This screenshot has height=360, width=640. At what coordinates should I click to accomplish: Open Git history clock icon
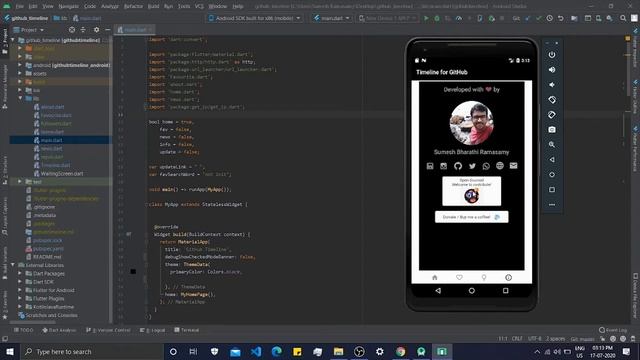click(x=550, y=18)
